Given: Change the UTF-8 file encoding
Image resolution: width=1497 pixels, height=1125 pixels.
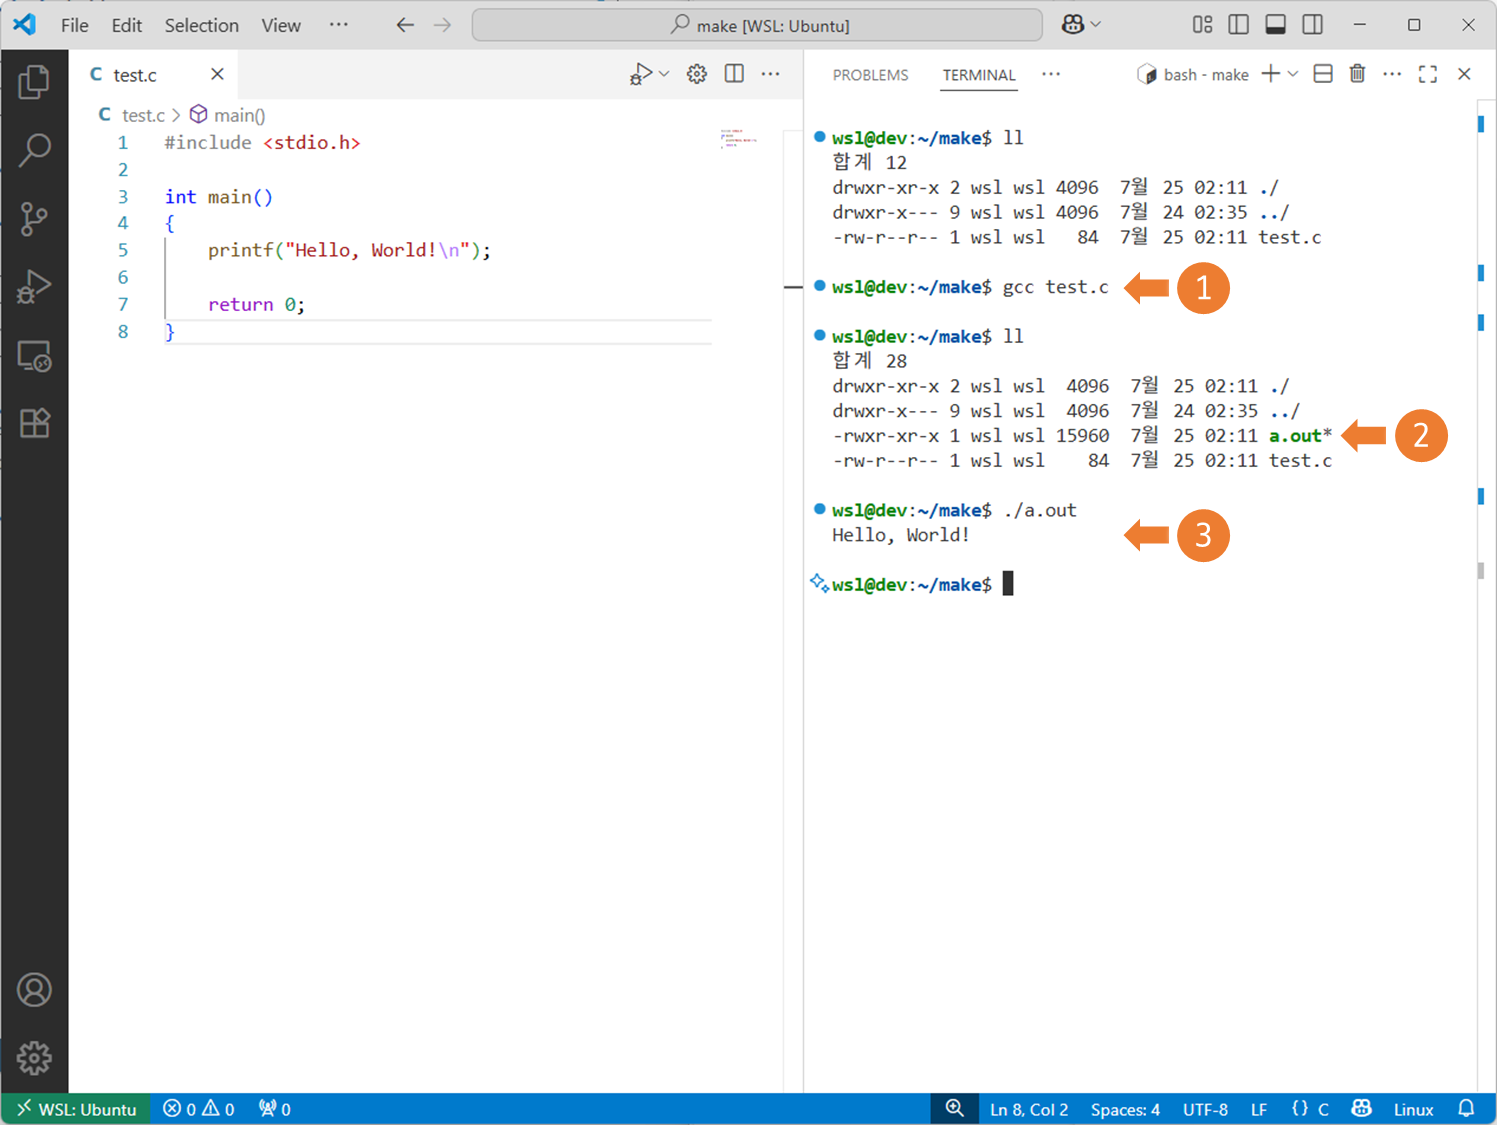Looking at the screenshot, I should pos(1205,1109).
